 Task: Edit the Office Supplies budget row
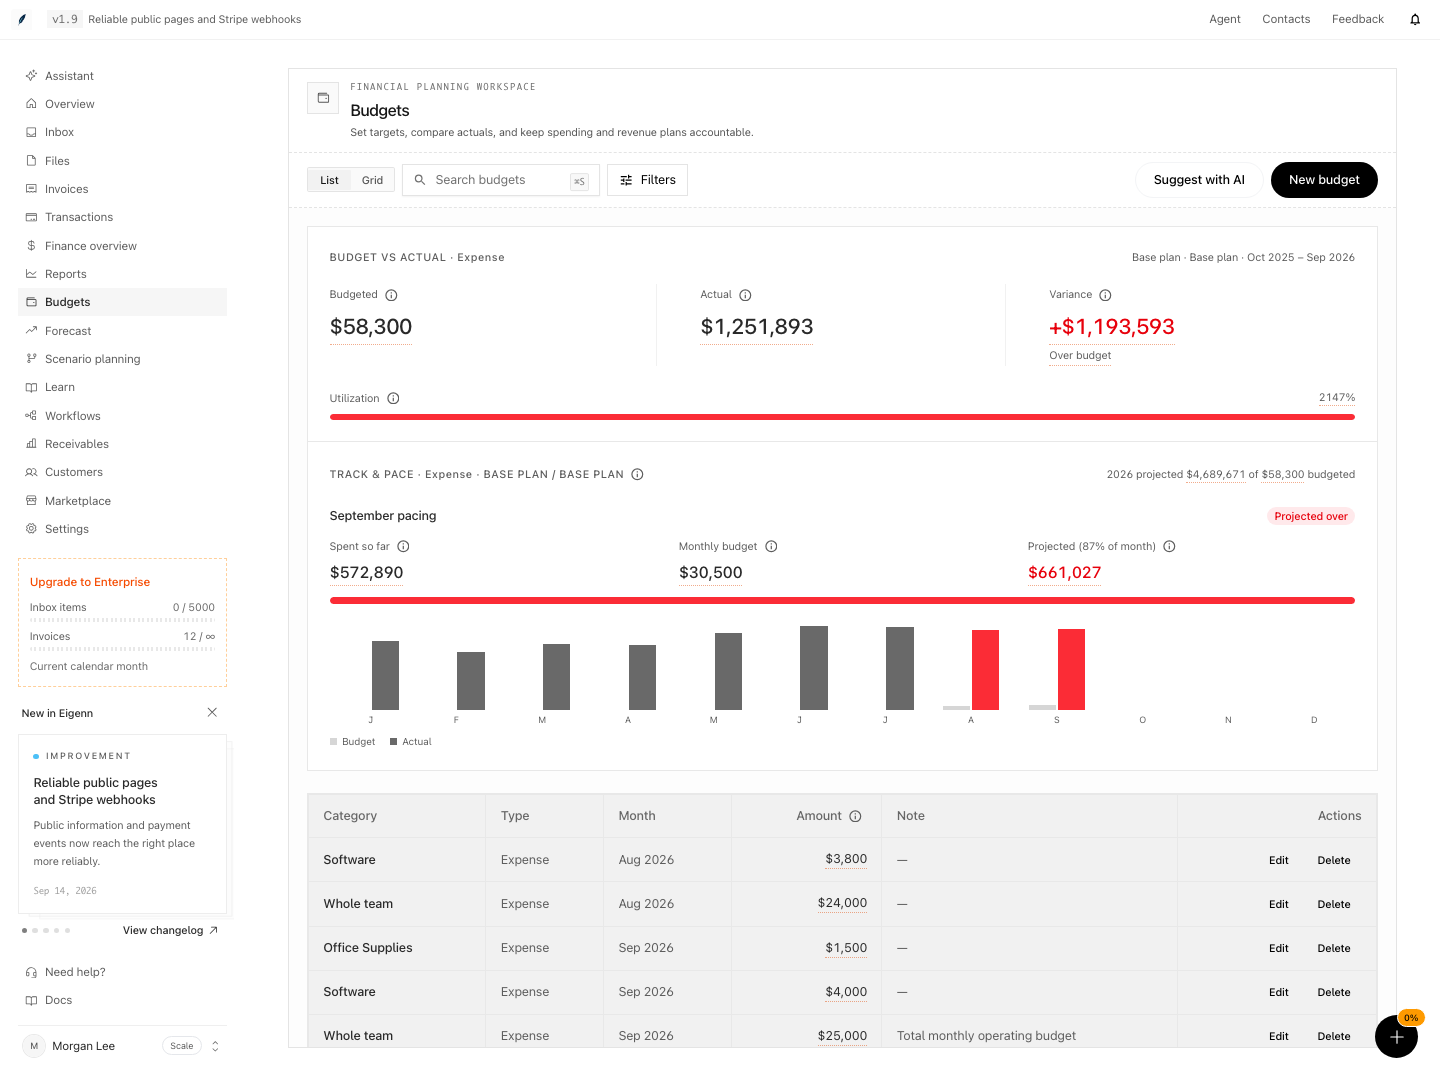point(1279,948)
